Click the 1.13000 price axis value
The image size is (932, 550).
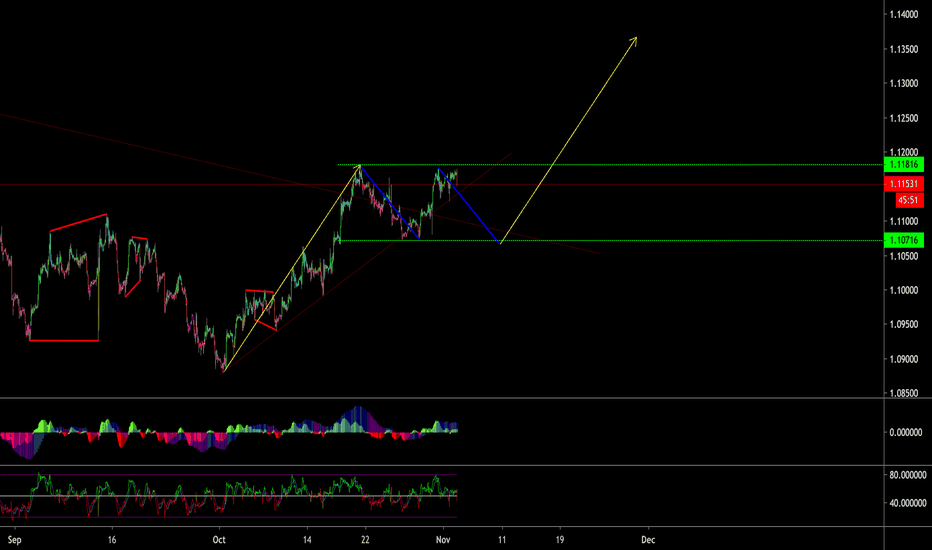pos(903,83)
